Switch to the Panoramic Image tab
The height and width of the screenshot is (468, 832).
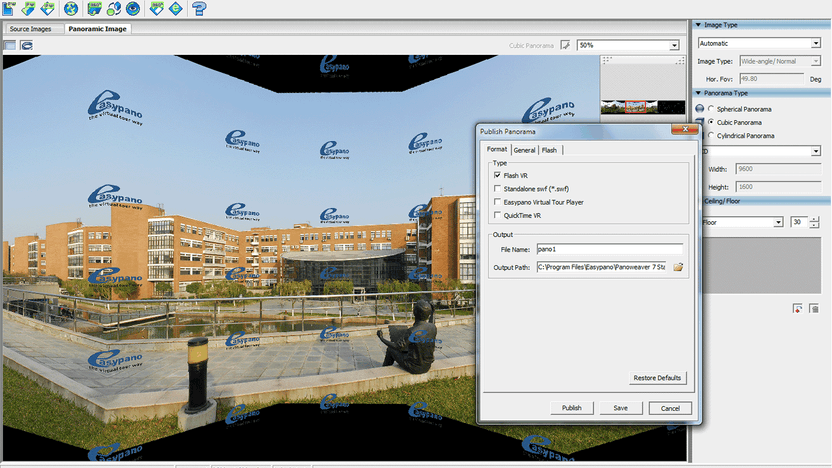(x=97, y=29)
